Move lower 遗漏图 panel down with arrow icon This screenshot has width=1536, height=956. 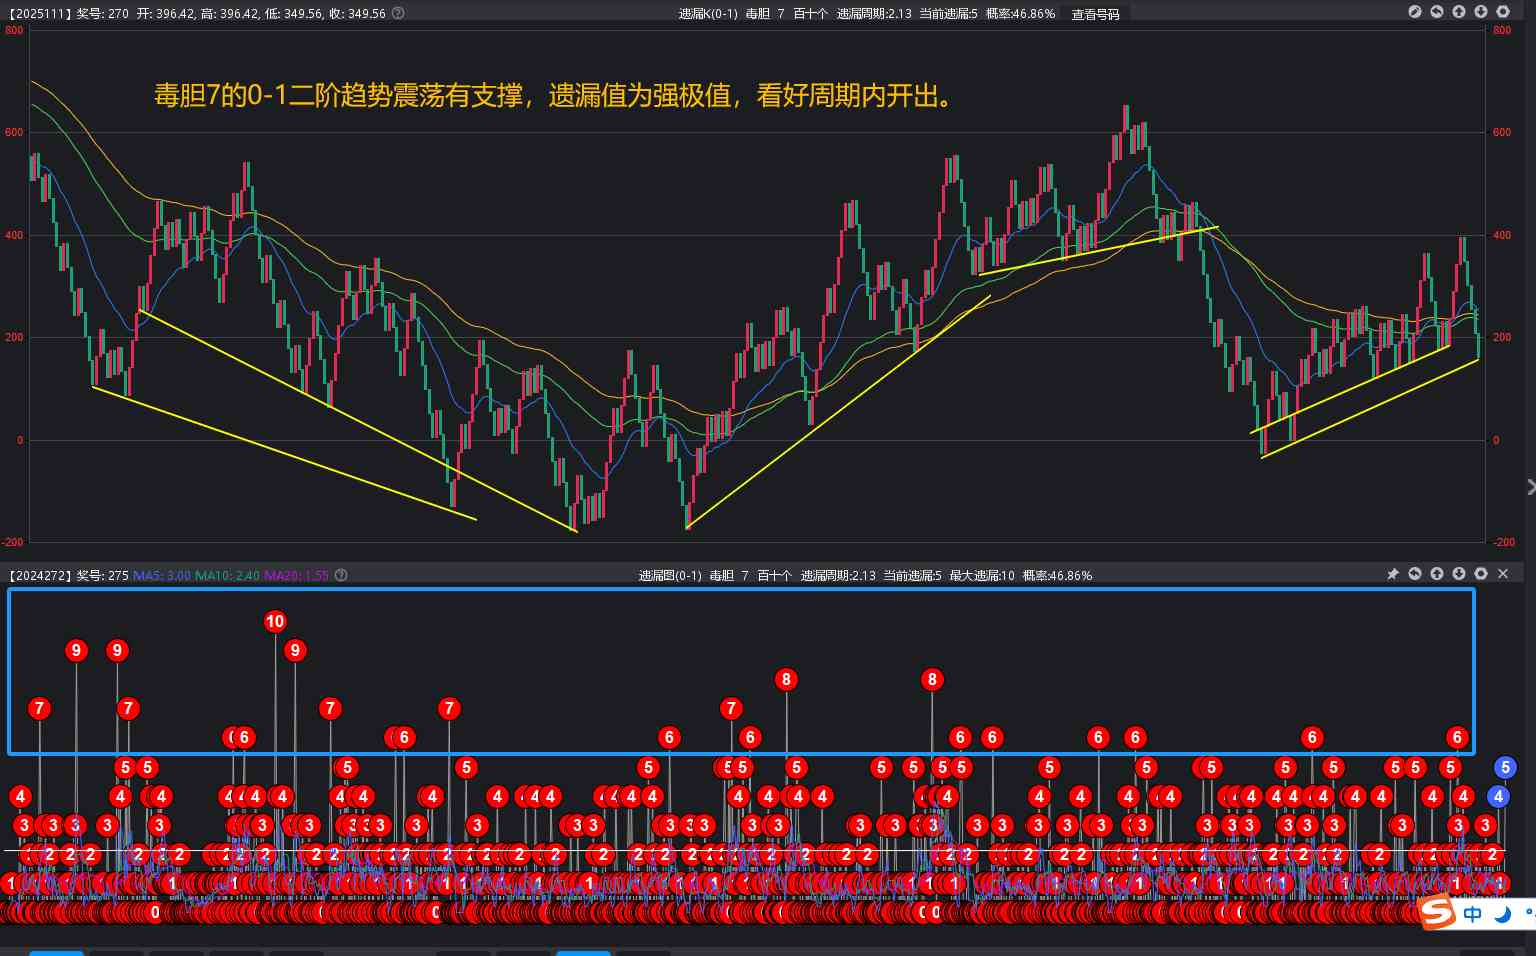point(1458,574)
